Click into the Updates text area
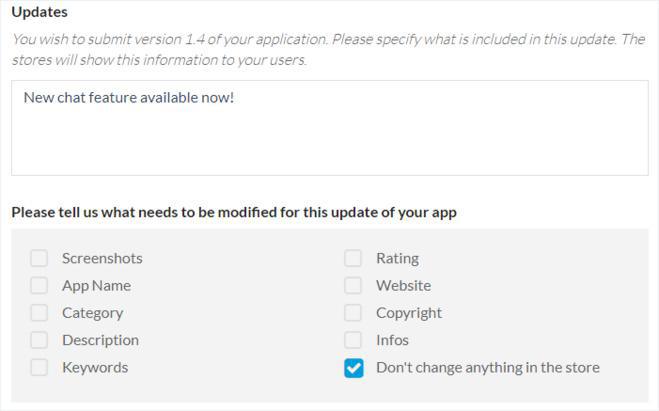The width and height of the screenshot is (659, 411). point(329,128)
